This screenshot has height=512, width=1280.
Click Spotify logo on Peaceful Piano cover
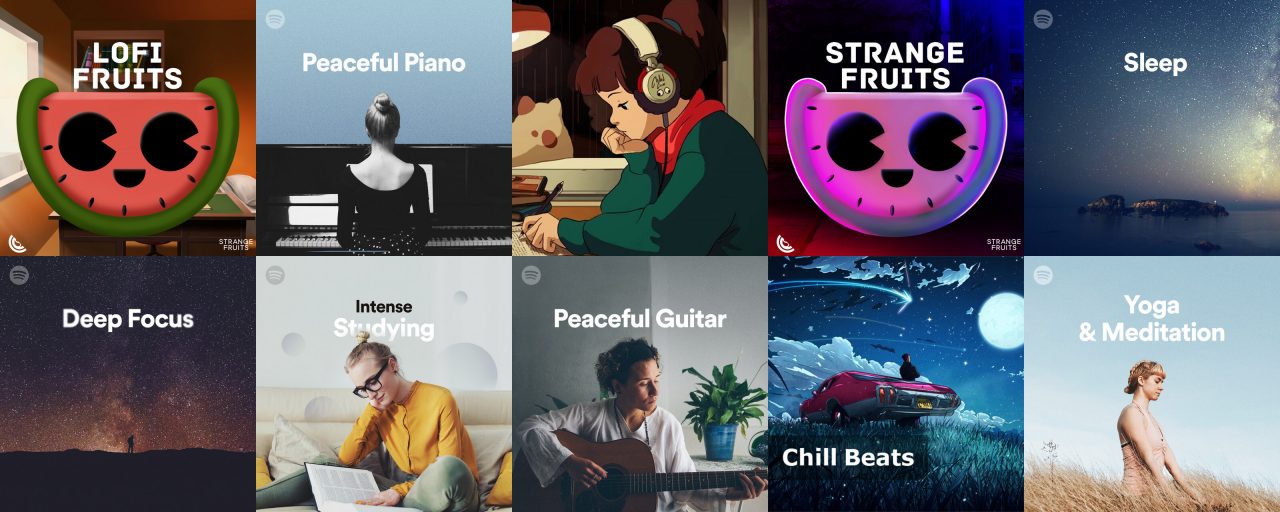click(x=275, y=19)
